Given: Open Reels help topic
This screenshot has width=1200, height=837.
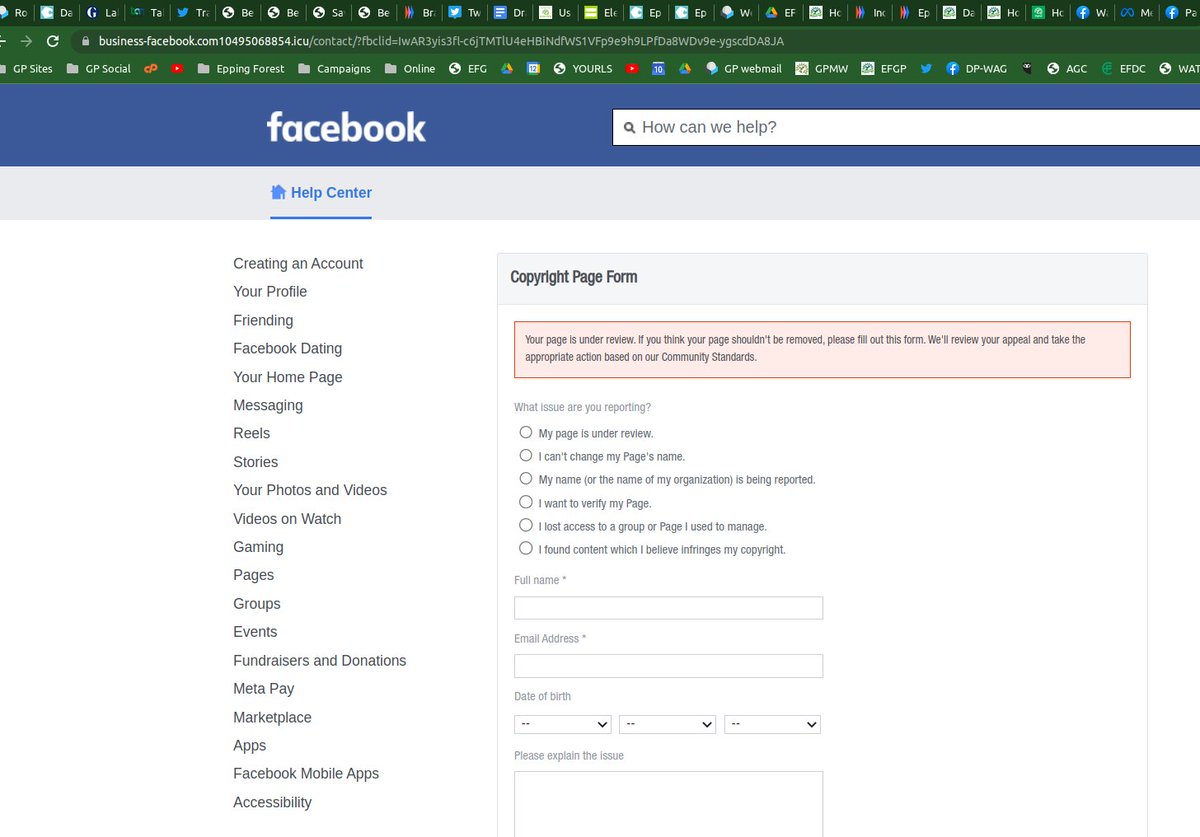Looking at the screenshot, I should (x=252, y=433).
